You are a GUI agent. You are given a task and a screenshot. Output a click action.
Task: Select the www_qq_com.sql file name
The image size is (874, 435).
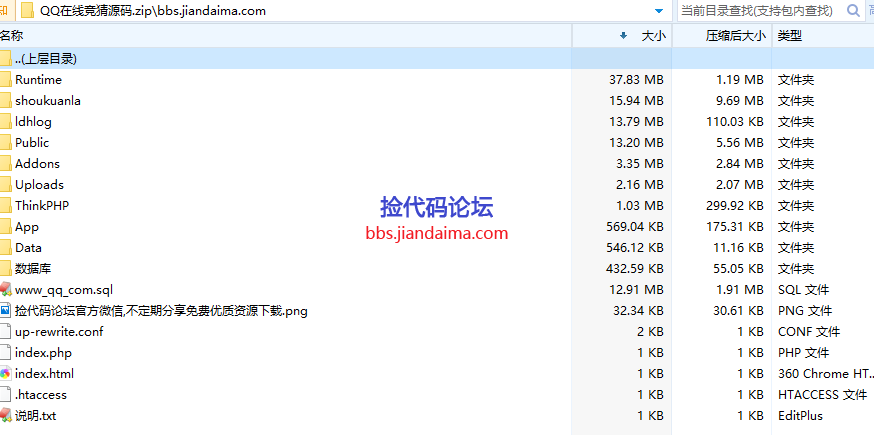click(x=64, y=290)
